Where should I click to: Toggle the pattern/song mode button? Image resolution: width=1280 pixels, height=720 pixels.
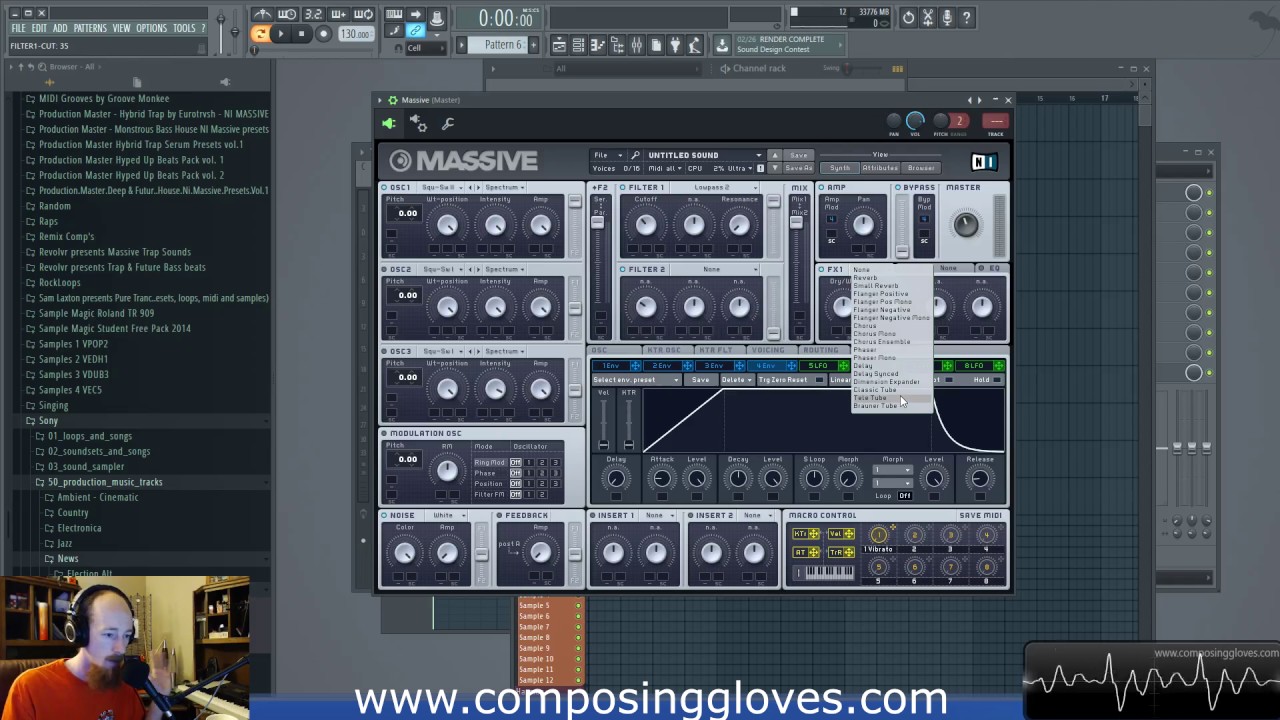pyautogui.click(x=260, y=34)
